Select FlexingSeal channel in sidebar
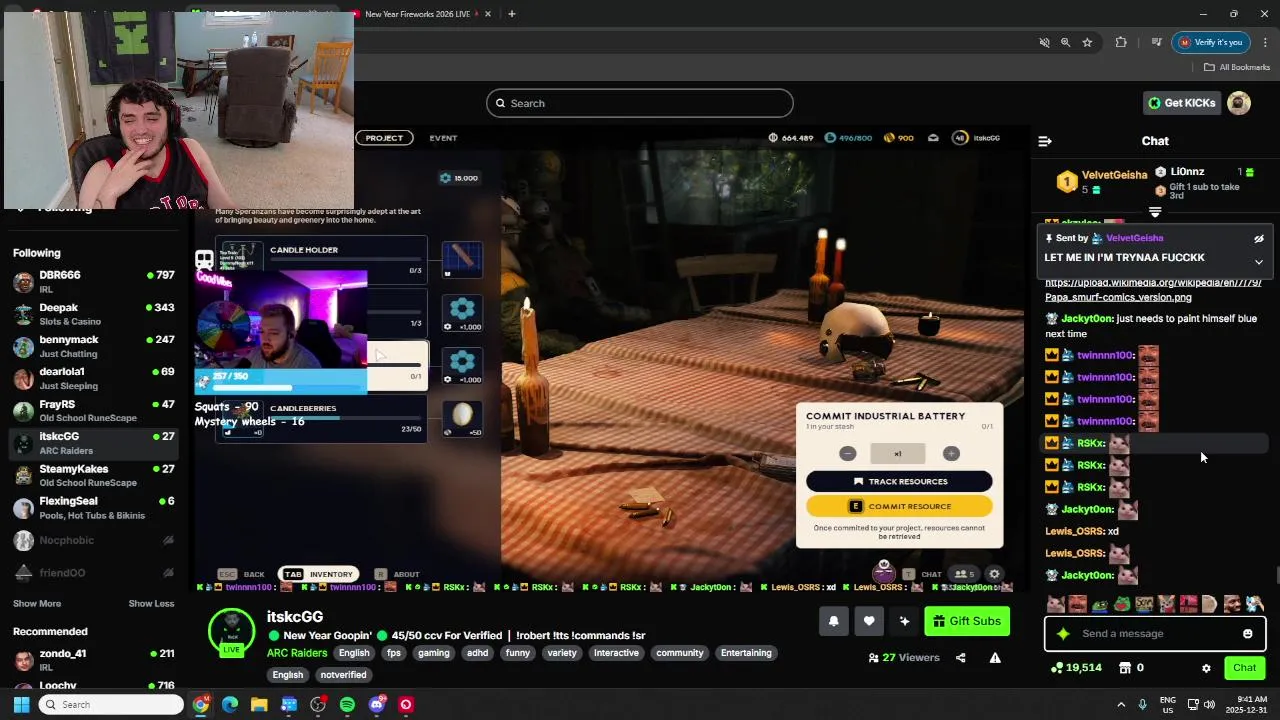 click(94, 508)
